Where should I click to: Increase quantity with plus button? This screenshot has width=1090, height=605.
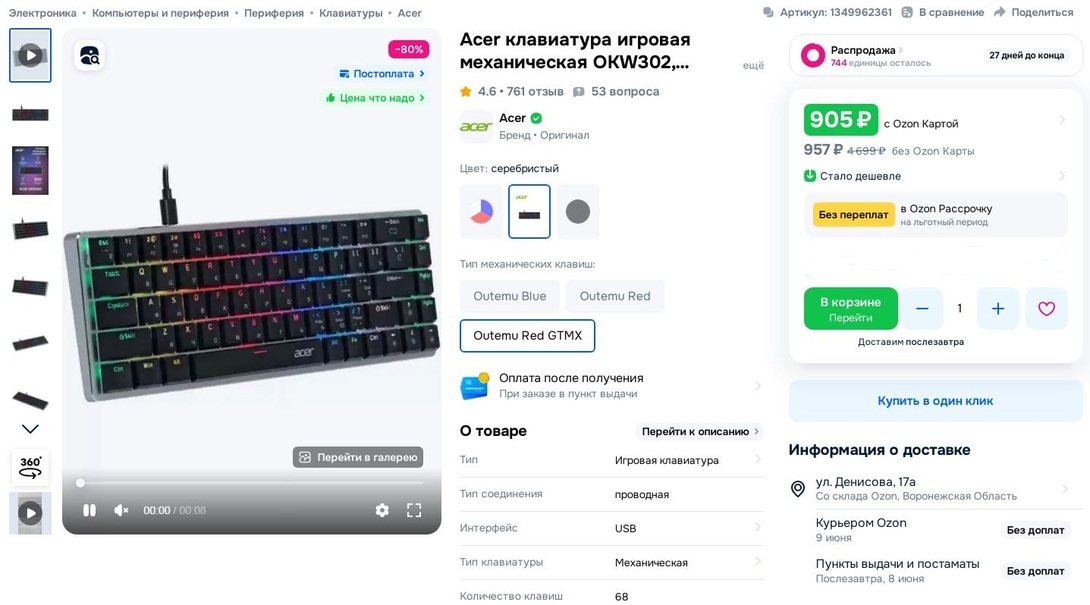click(998, 308)
